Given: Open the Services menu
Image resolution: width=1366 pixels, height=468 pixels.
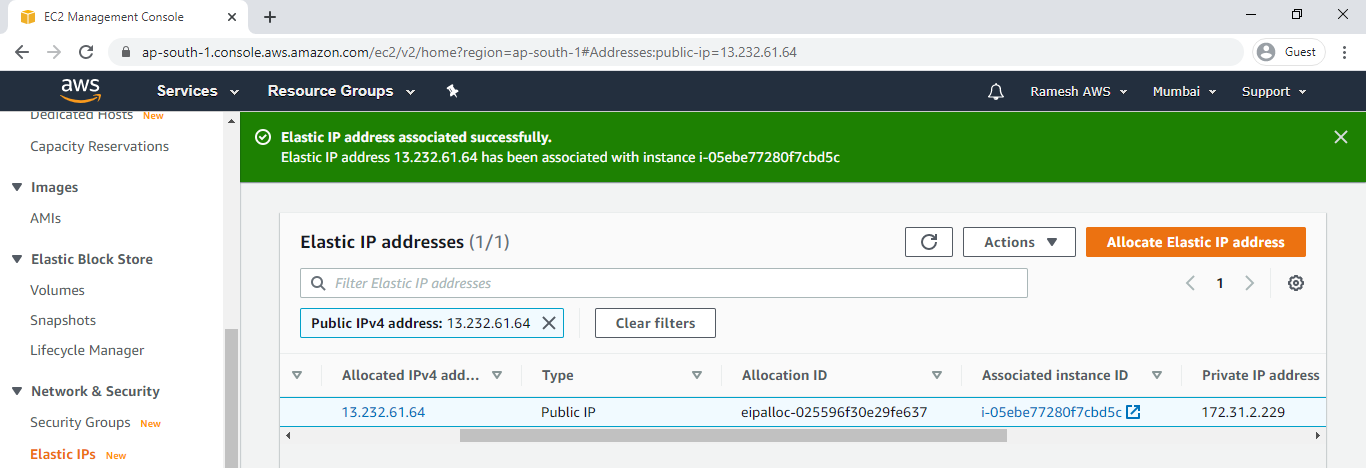Looking at the screenshot, I should (198, 91).
